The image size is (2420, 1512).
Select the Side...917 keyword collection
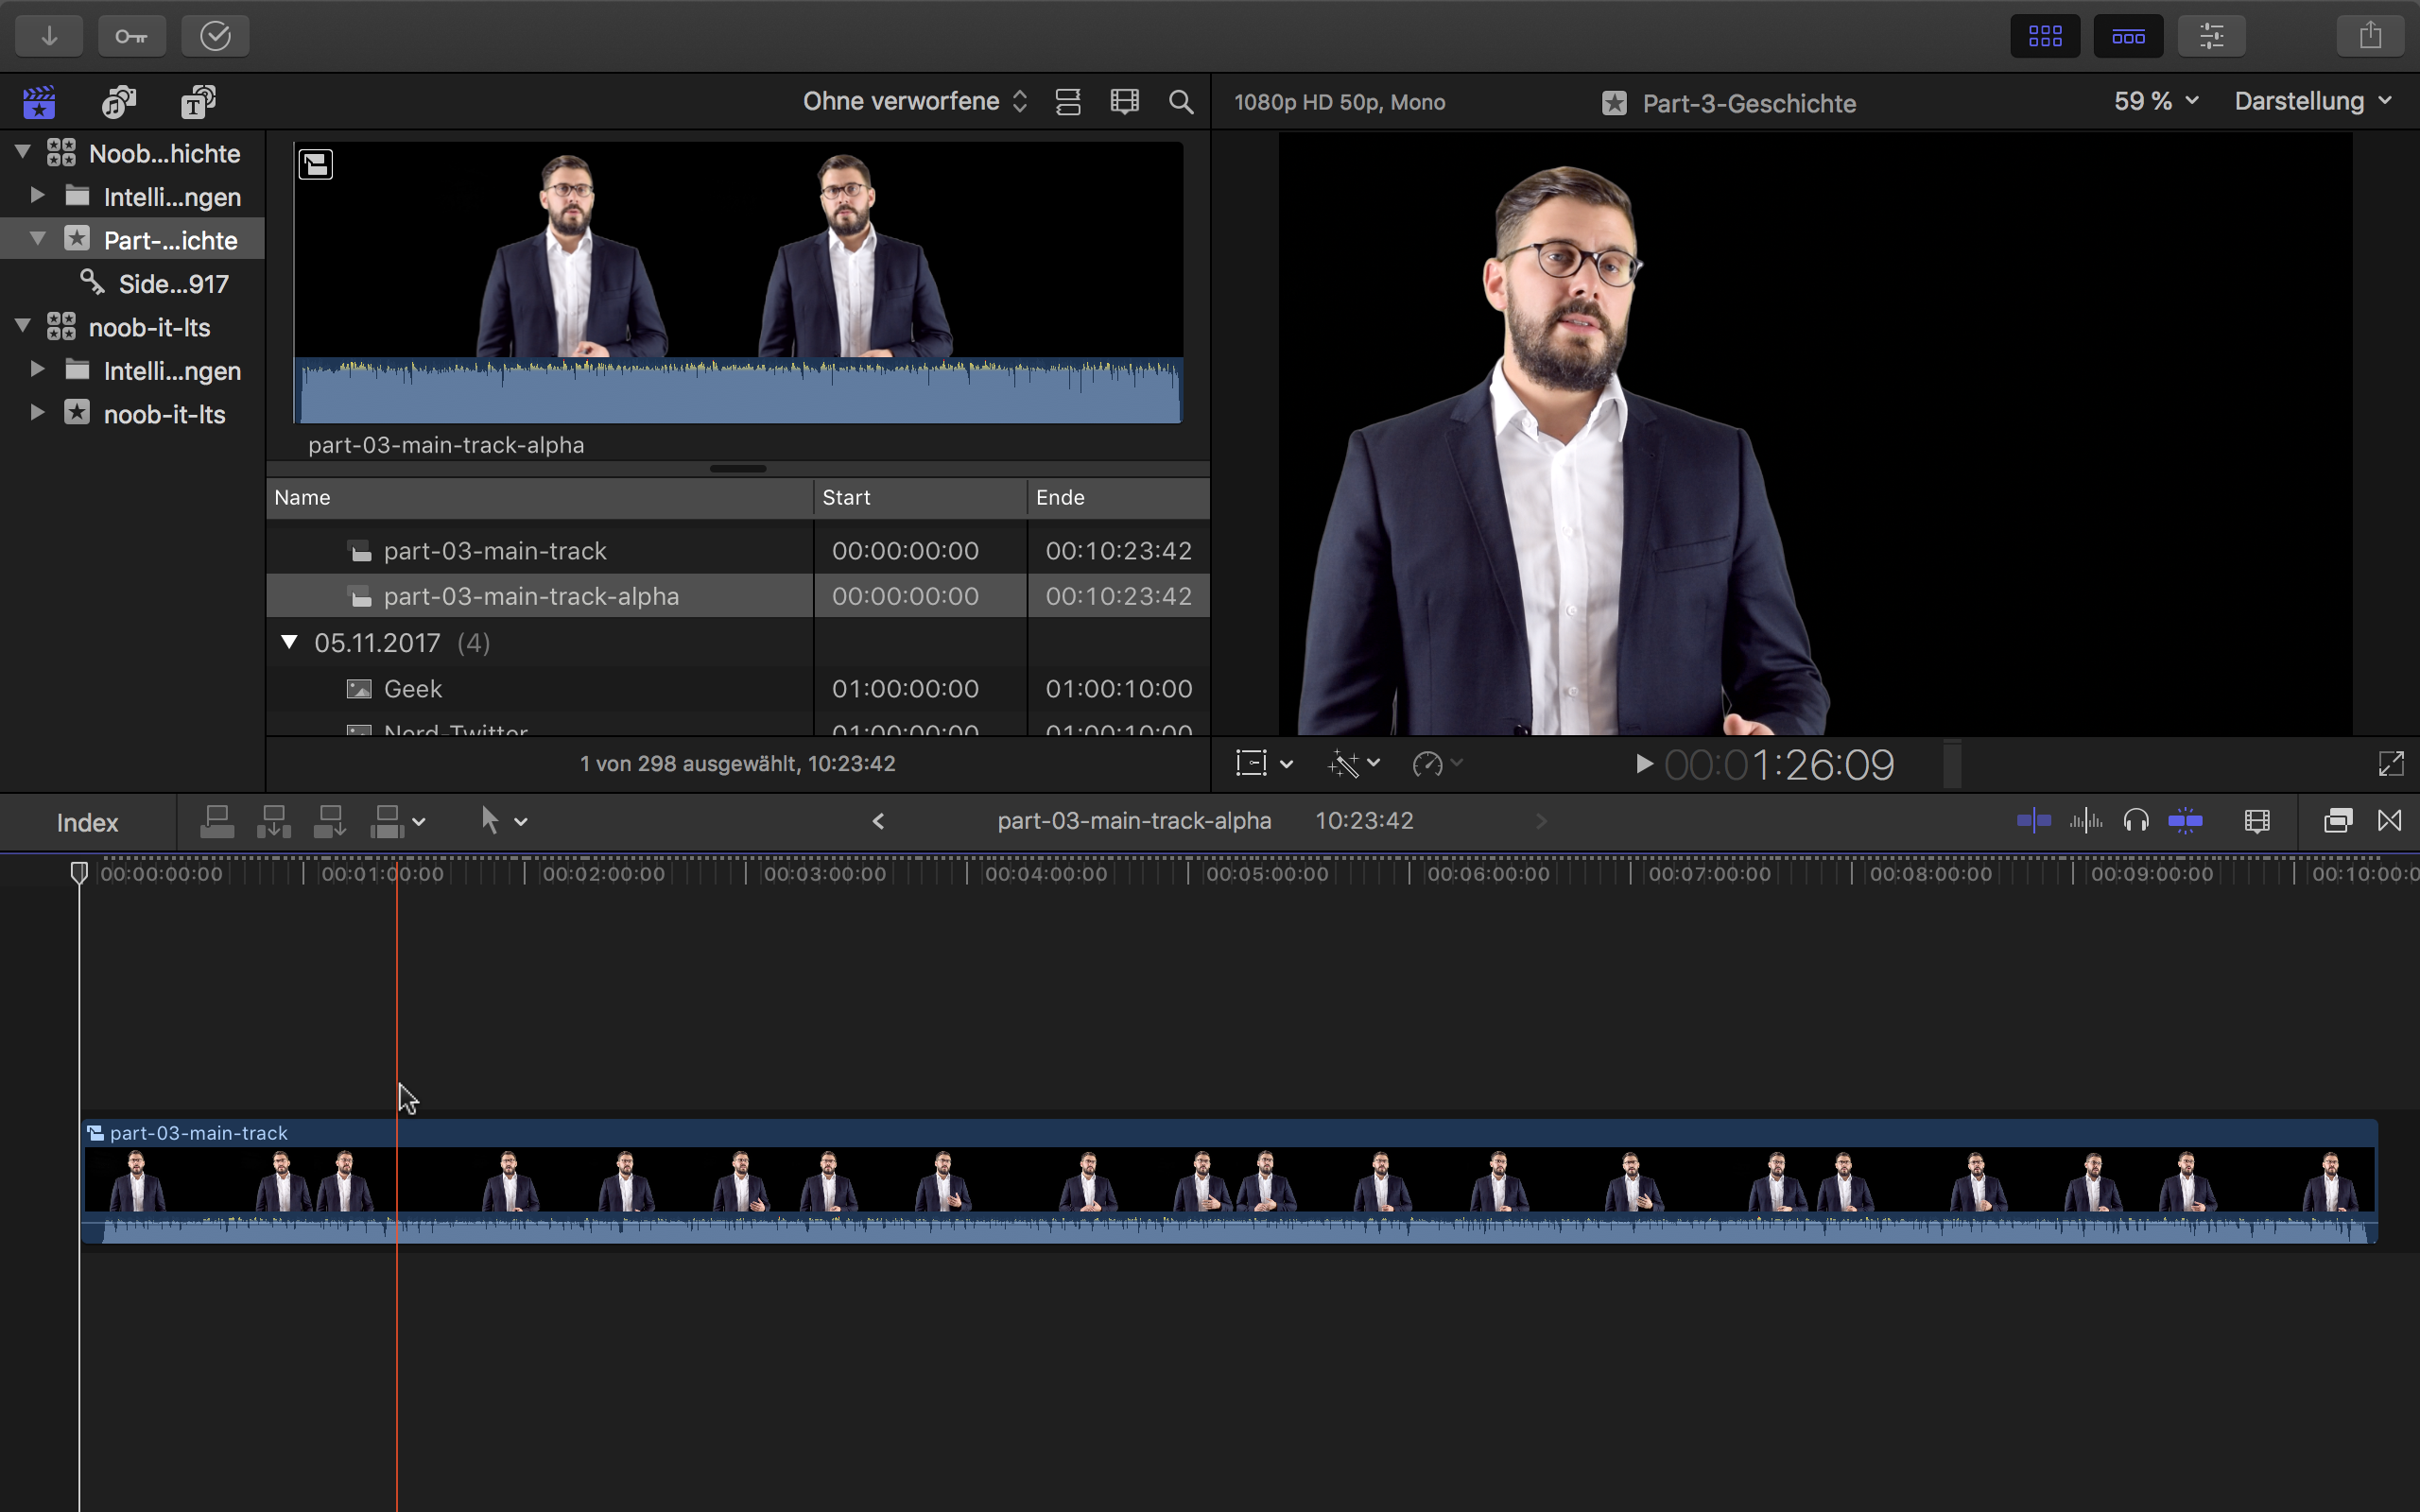[155, 284]
